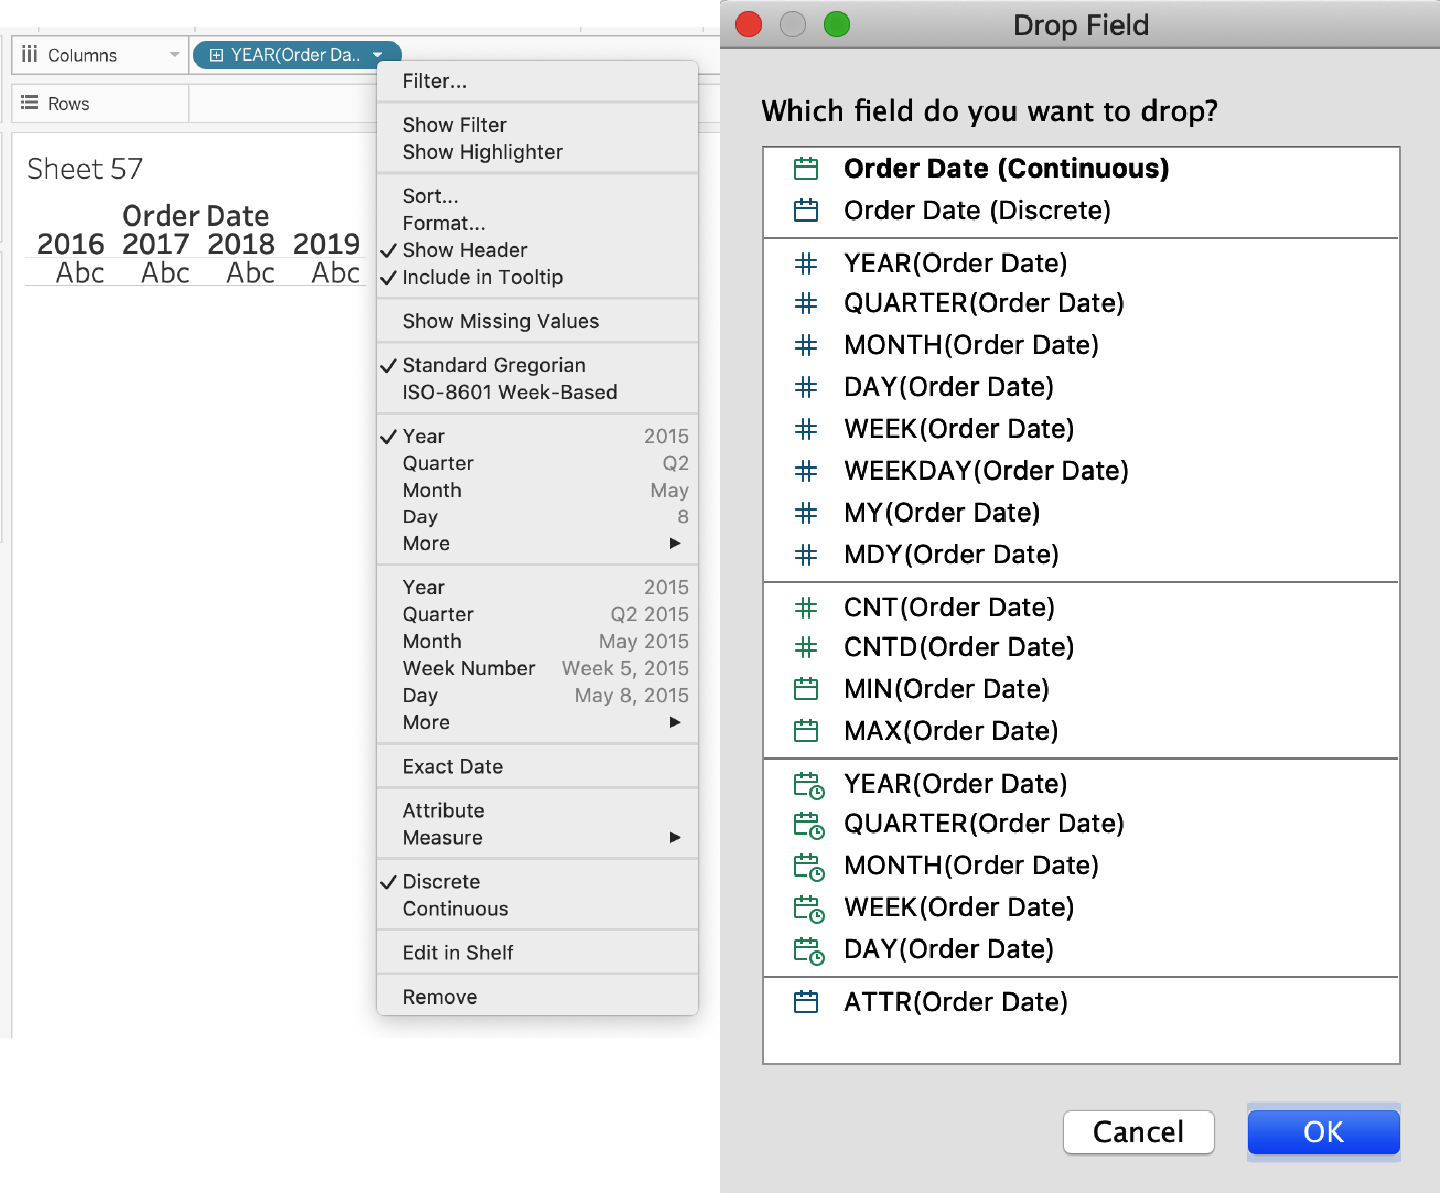The width and height of the screenshot is (1441, 1194).
Task: Click the Rows shelf lines icon
Action: pos(30,103)
